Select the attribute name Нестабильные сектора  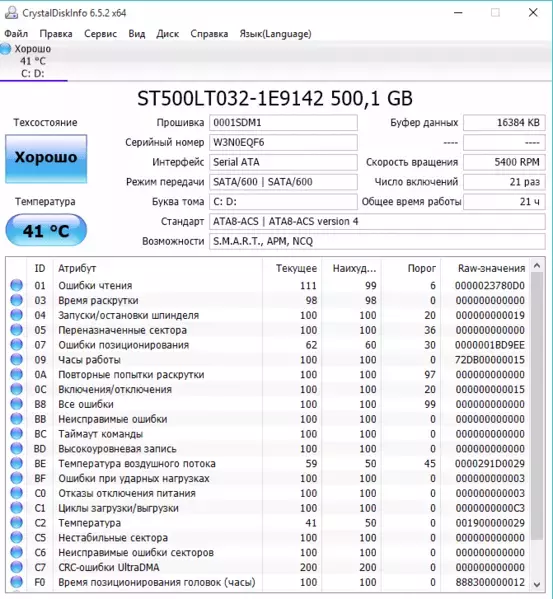[113, 537]
